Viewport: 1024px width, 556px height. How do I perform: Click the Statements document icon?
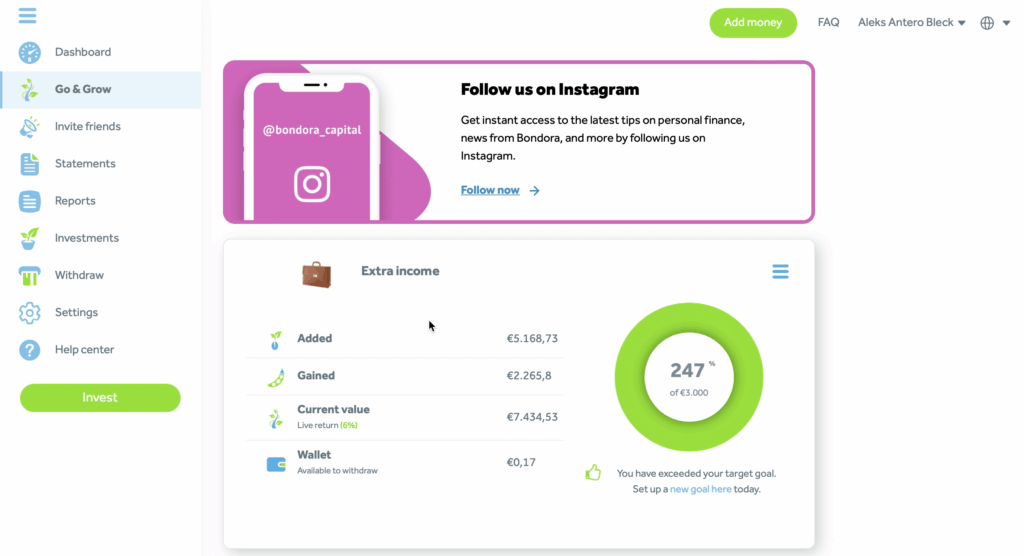(30, 164)
